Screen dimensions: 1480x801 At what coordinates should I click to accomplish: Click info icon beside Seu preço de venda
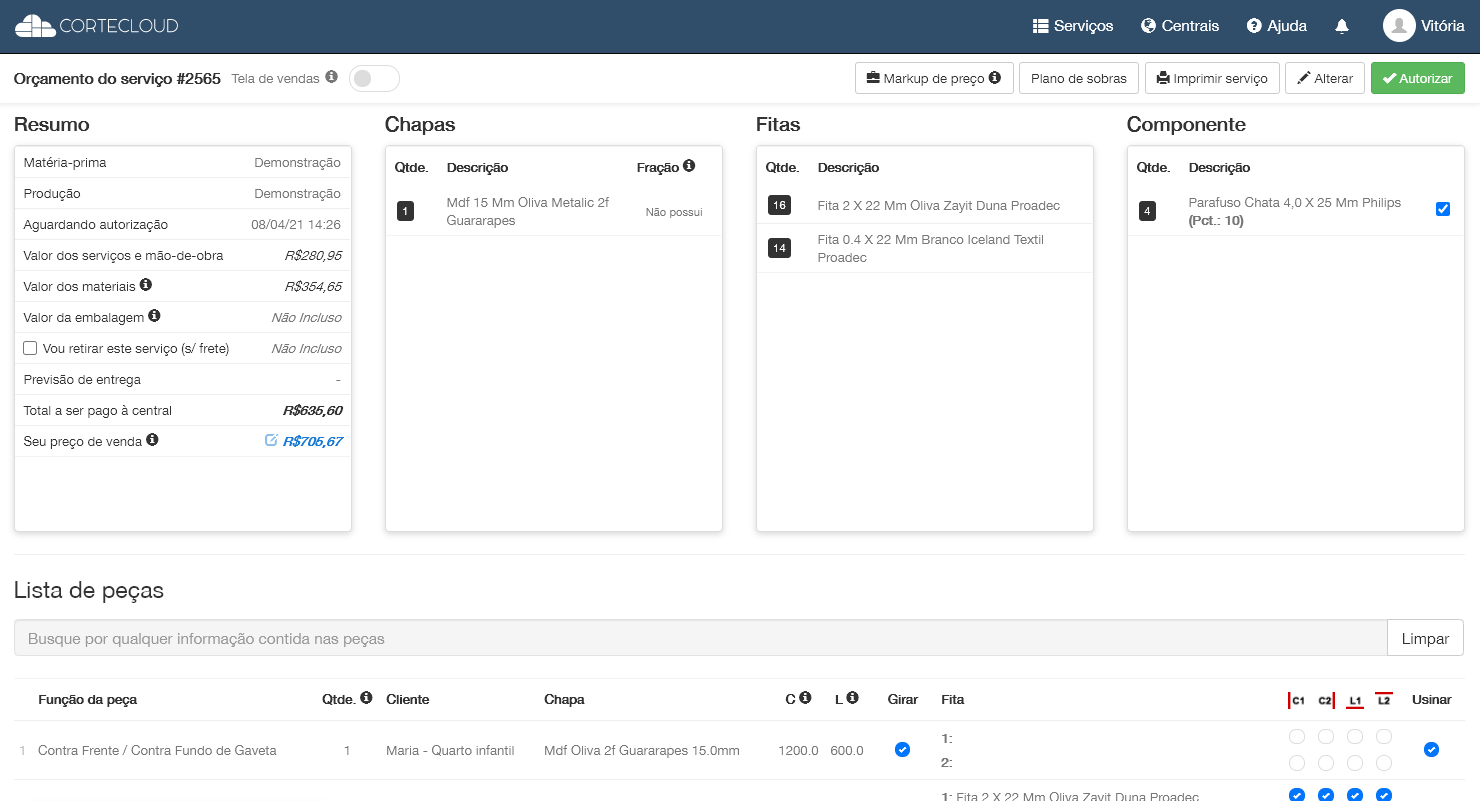point(152,440)
